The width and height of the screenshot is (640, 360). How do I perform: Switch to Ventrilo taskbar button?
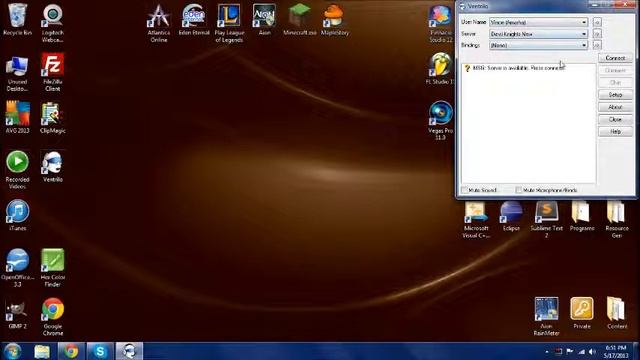tap(129, 351)
